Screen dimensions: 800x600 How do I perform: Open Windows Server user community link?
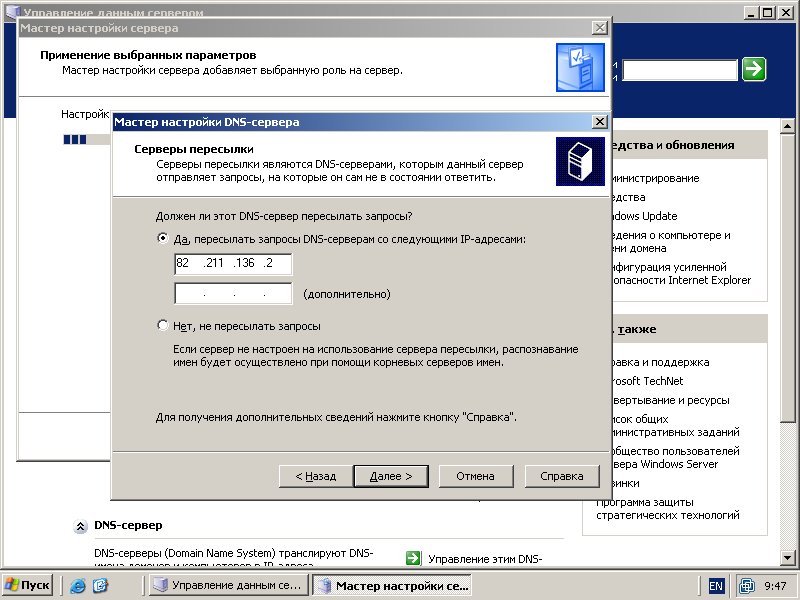[675, 457]
